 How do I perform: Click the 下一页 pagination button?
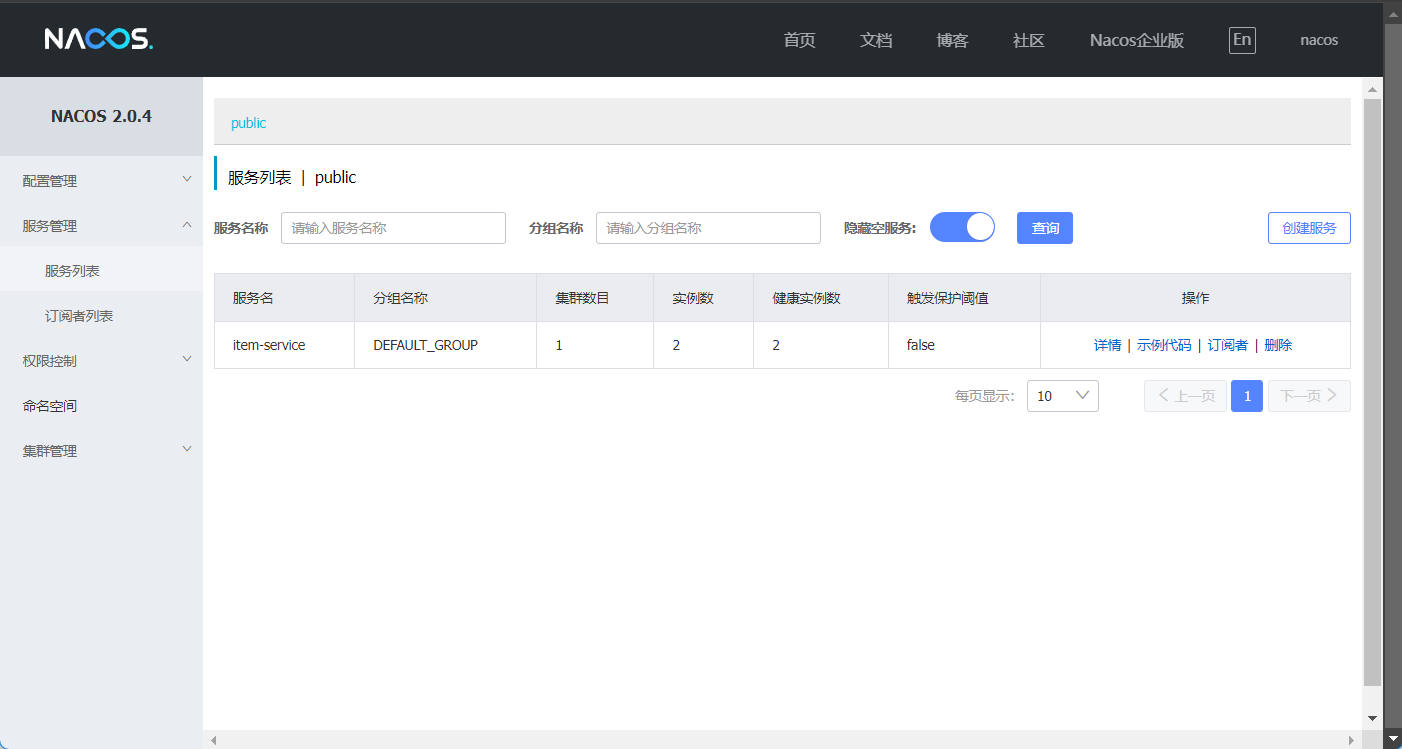1309,396
